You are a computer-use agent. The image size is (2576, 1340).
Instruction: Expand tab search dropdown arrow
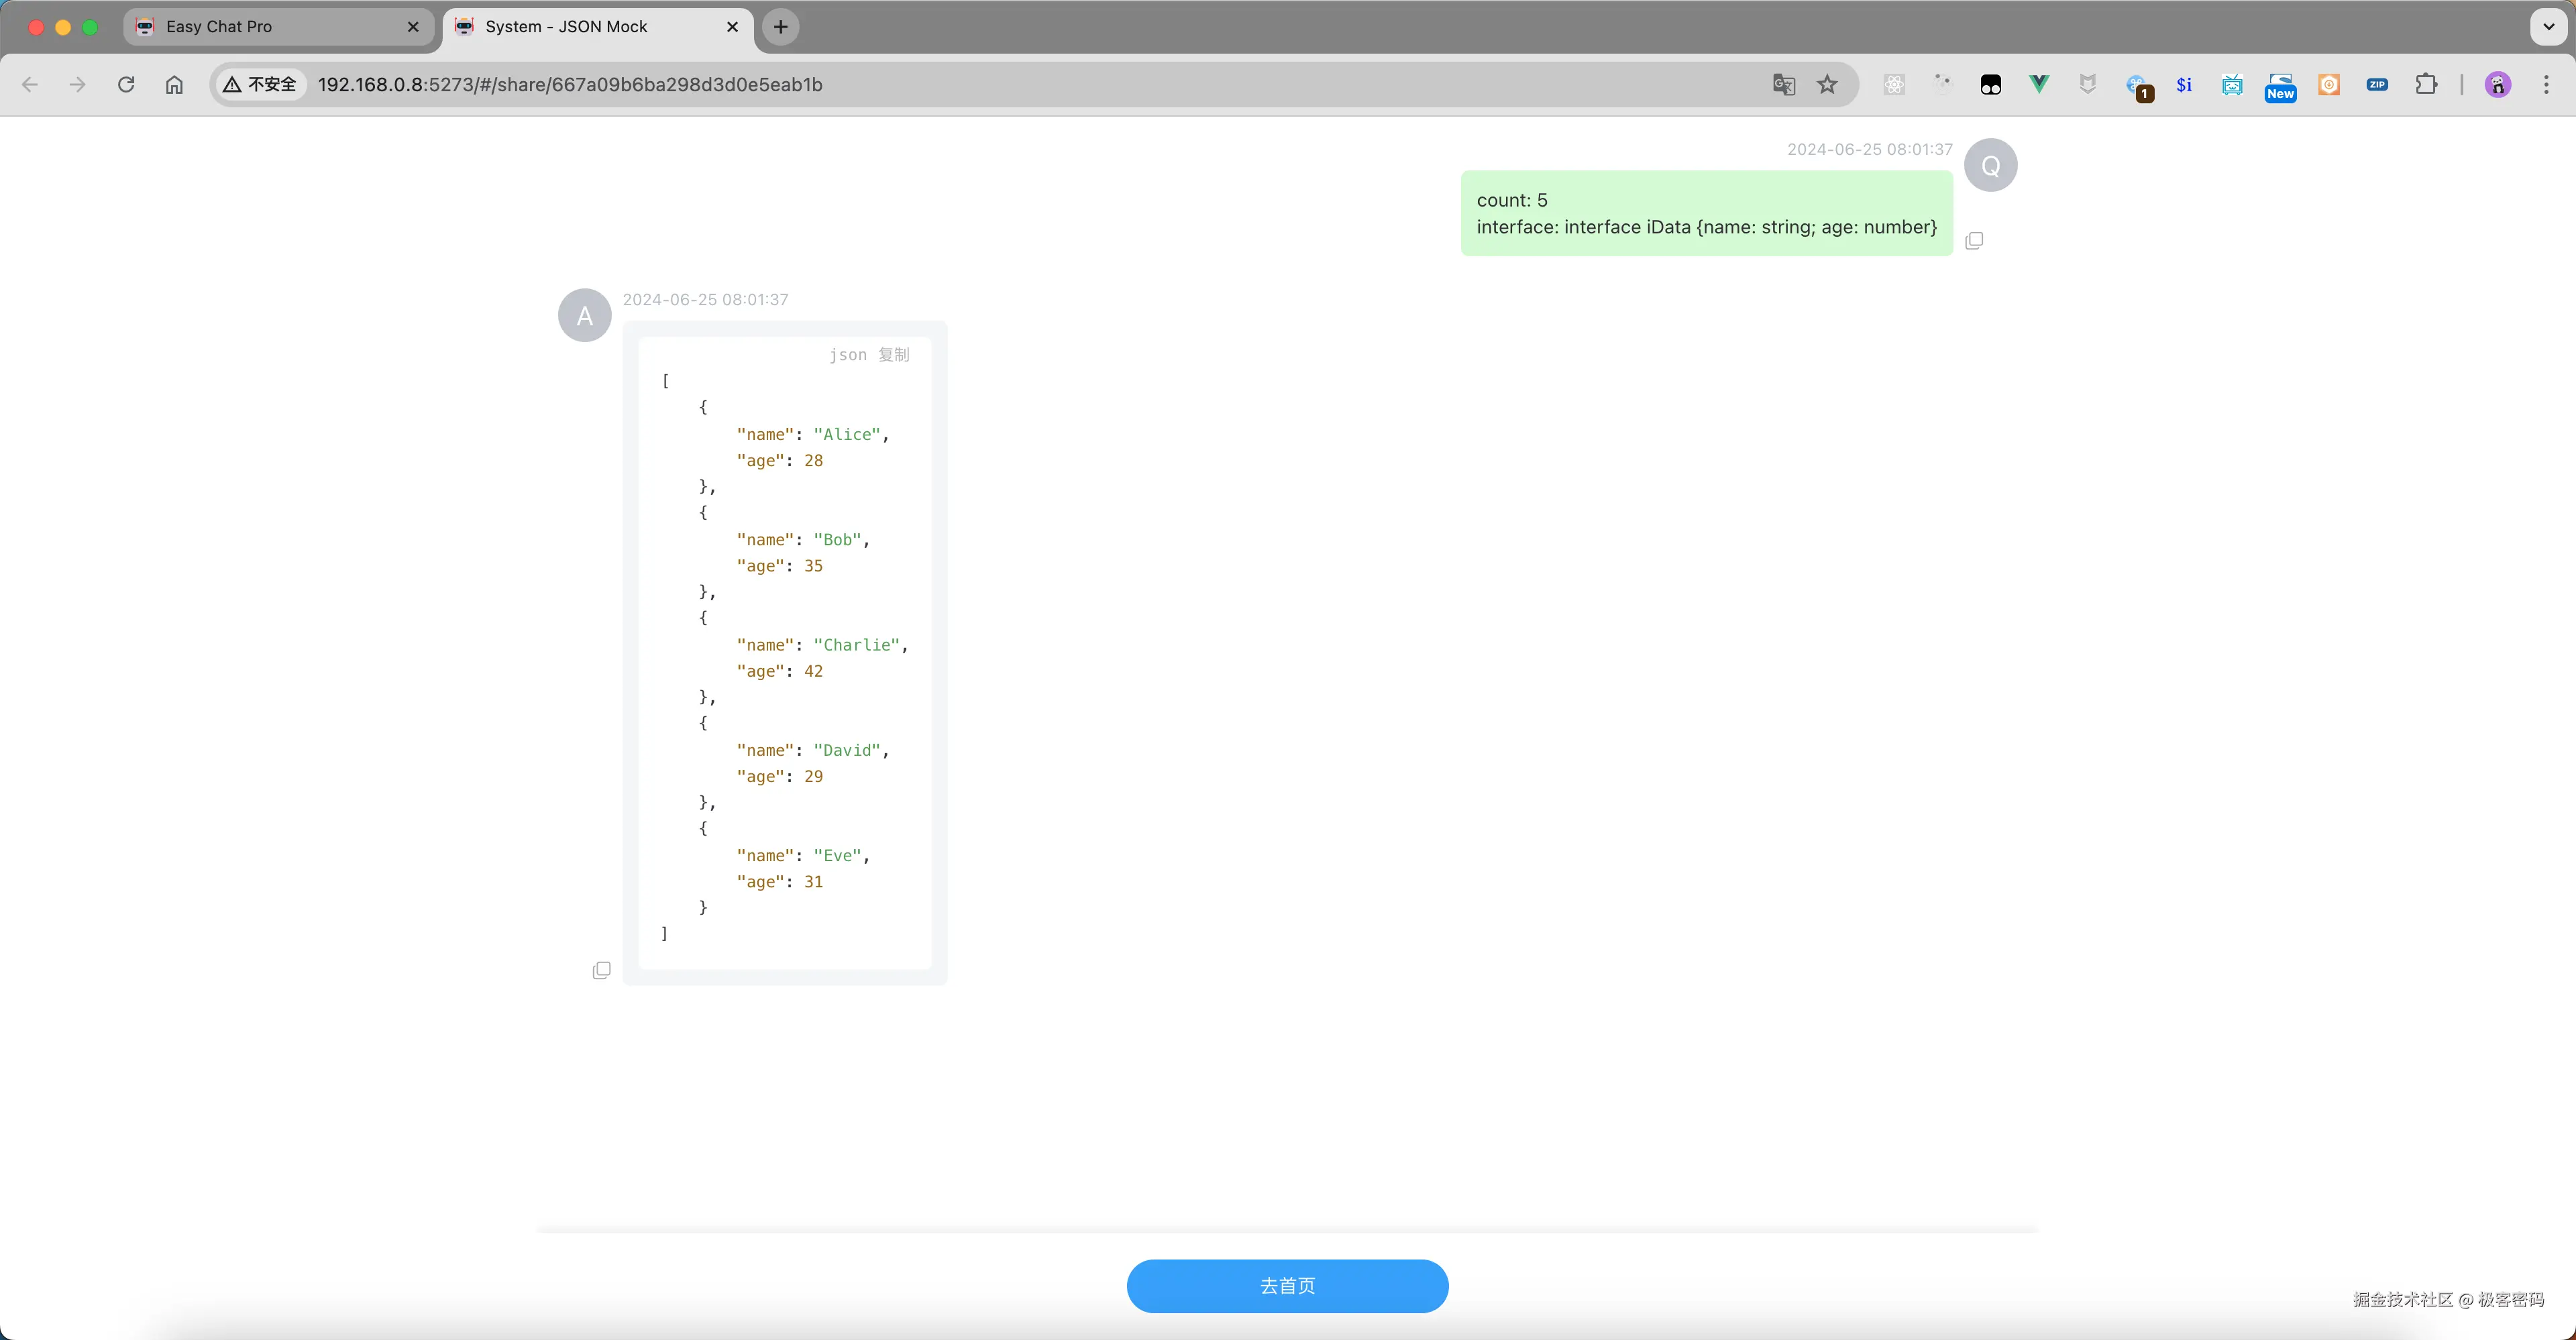point(2548,27)
